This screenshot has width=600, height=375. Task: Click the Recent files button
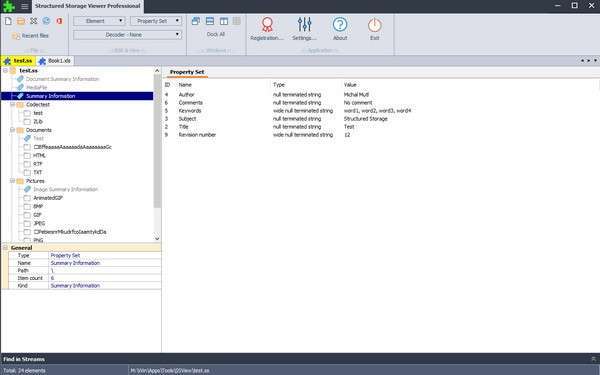[30, 36]
